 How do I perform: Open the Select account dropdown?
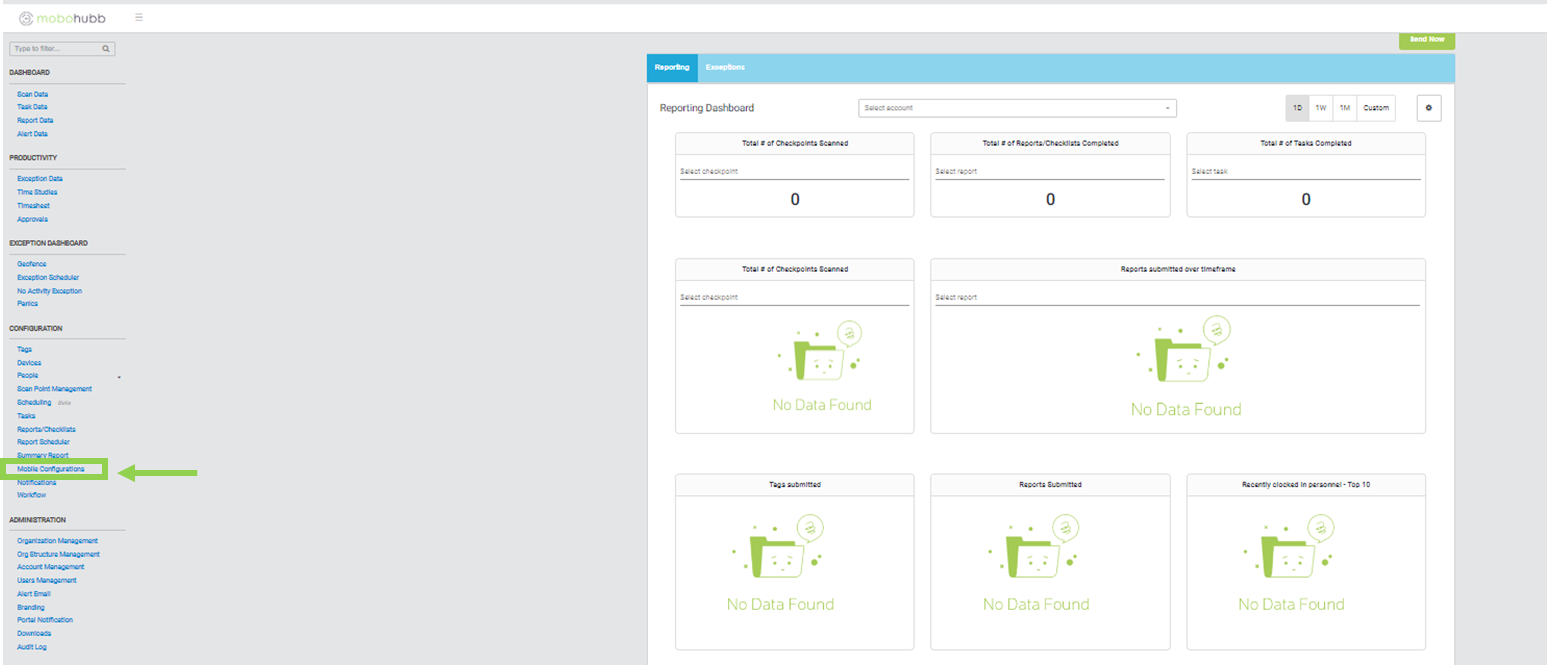coord(1016,108)
